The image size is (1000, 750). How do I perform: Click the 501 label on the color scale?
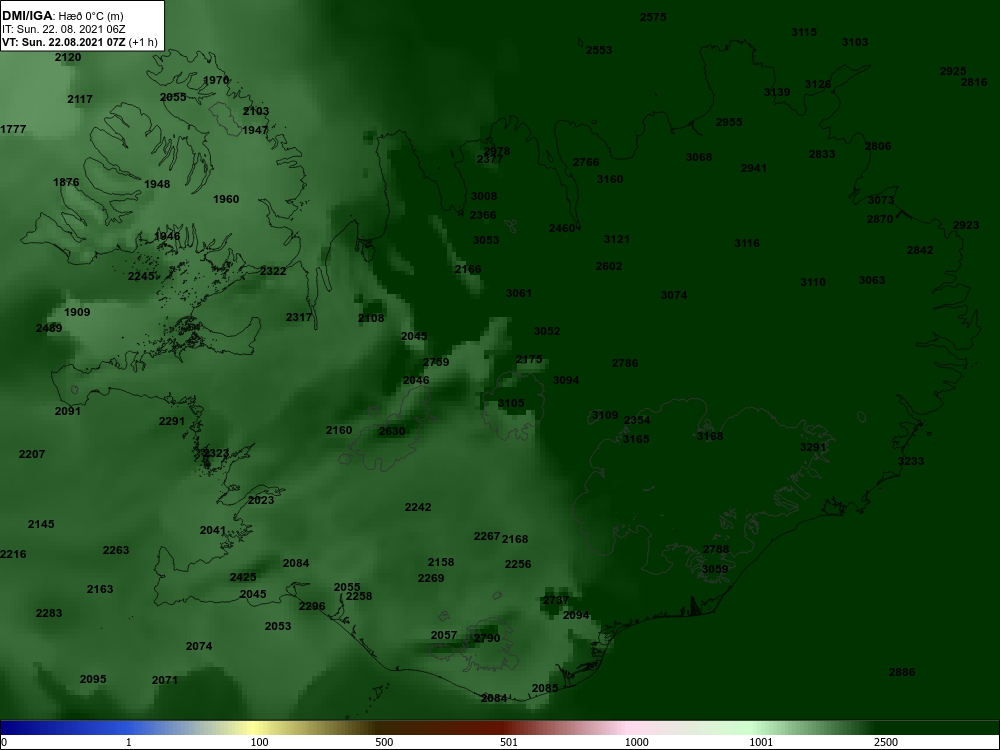click(508, 742)
